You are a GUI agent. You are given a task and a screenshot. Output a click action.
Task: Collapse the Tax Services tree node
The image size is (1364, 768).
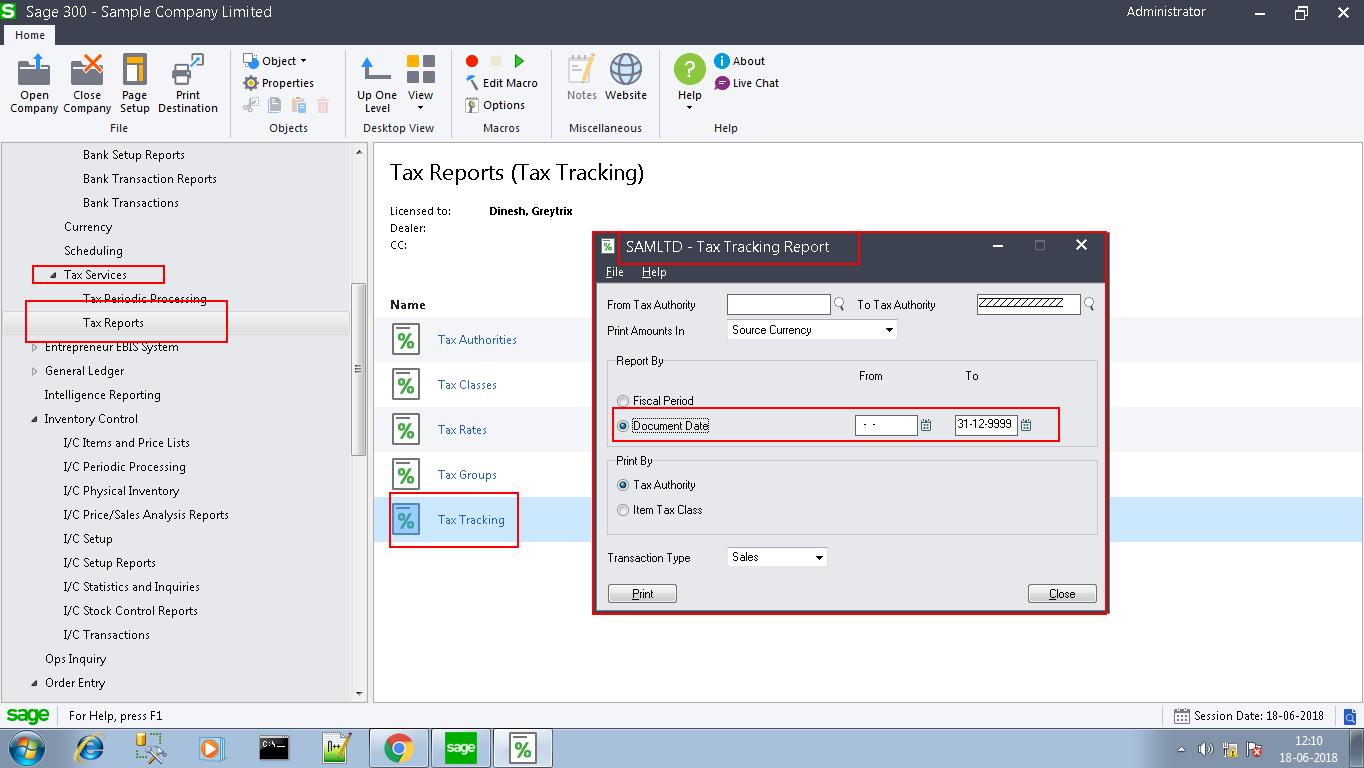pyautogui.click(x=54, y=275)
